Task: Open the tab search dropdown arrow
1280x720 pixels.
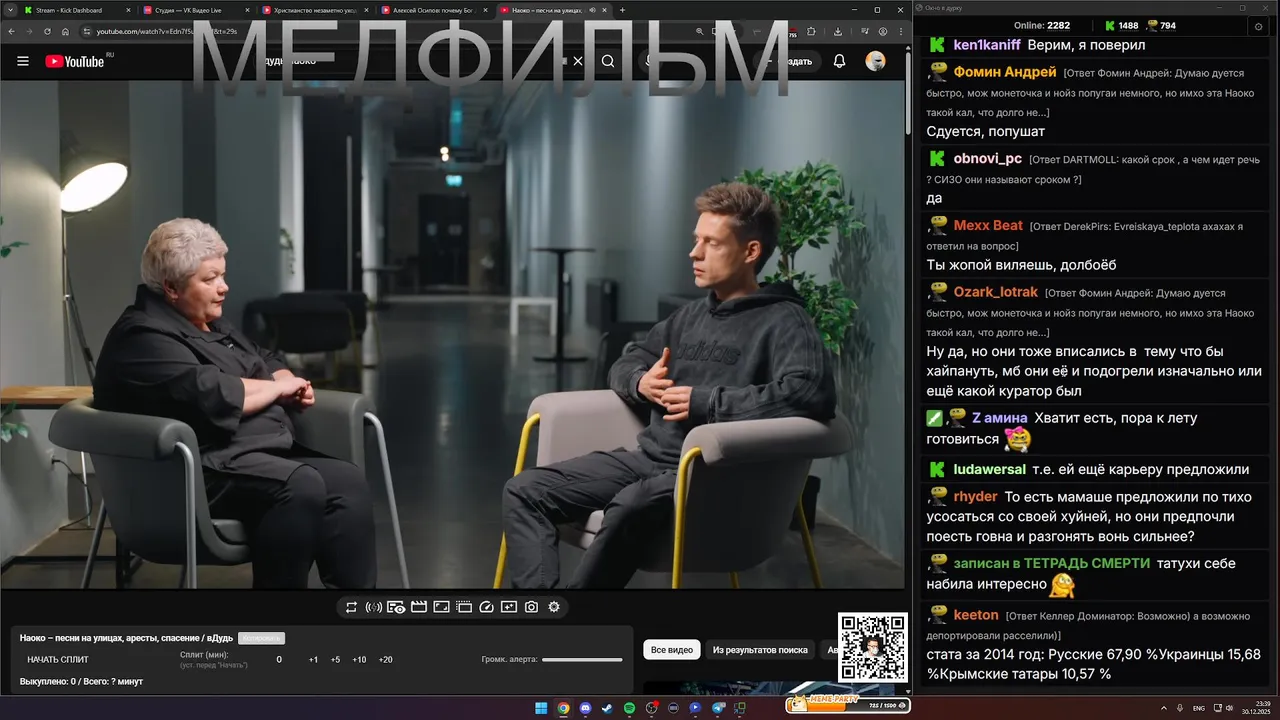Action: [x=8, y=10]
